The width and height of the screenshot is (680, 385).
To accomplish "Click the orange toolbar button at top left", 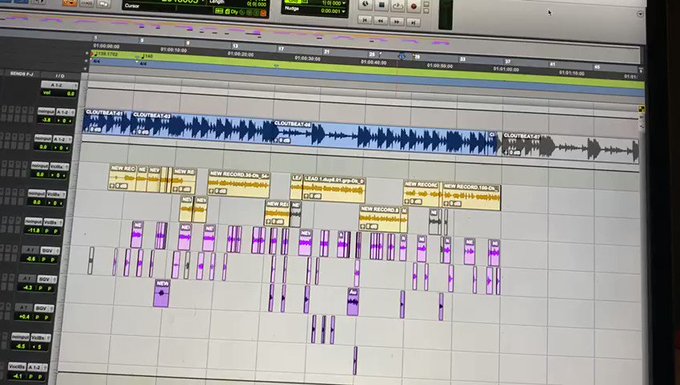I will pos(69,3).
